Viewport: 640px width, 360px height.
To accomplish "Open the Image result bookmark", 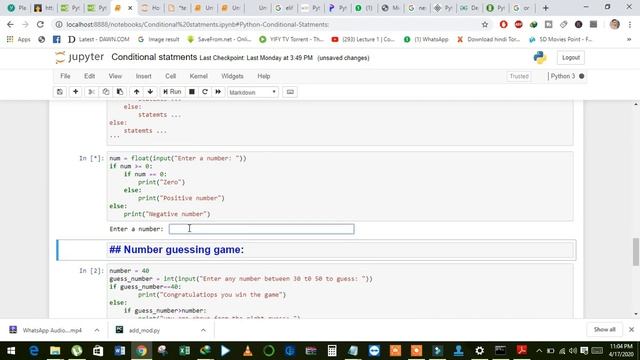I will [x=158, y=40].
